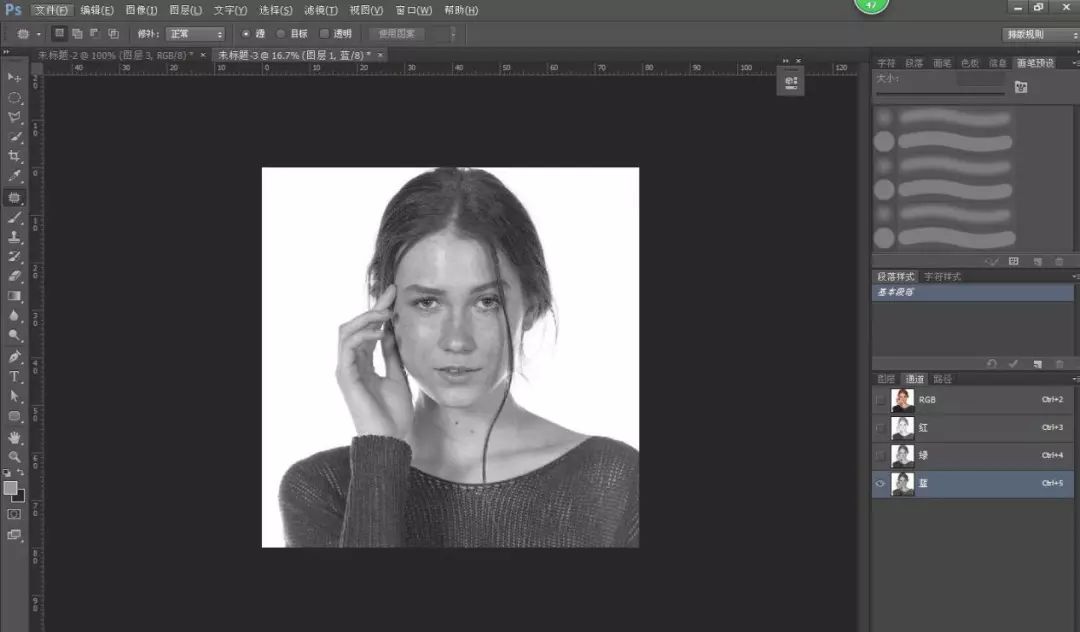
Task: Select the Move tool
Action: pos(14,78)
